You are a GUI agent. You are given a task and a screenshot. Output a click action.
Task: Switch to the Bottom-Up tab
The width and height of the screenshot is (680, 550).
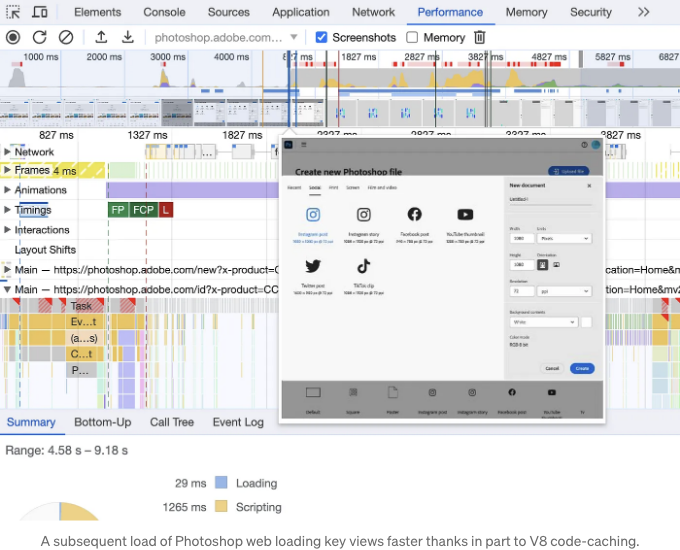(103, 422)
